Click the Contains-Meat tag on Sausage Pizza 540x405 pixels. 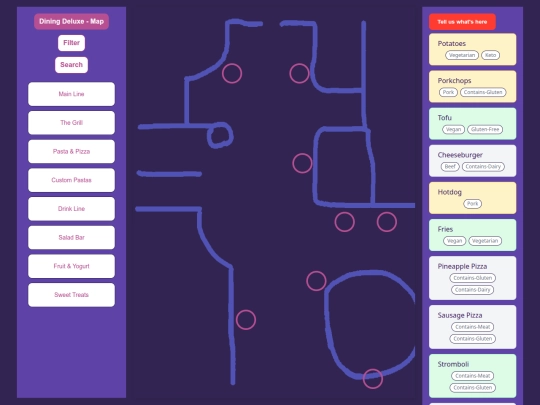tap(472, 327)
